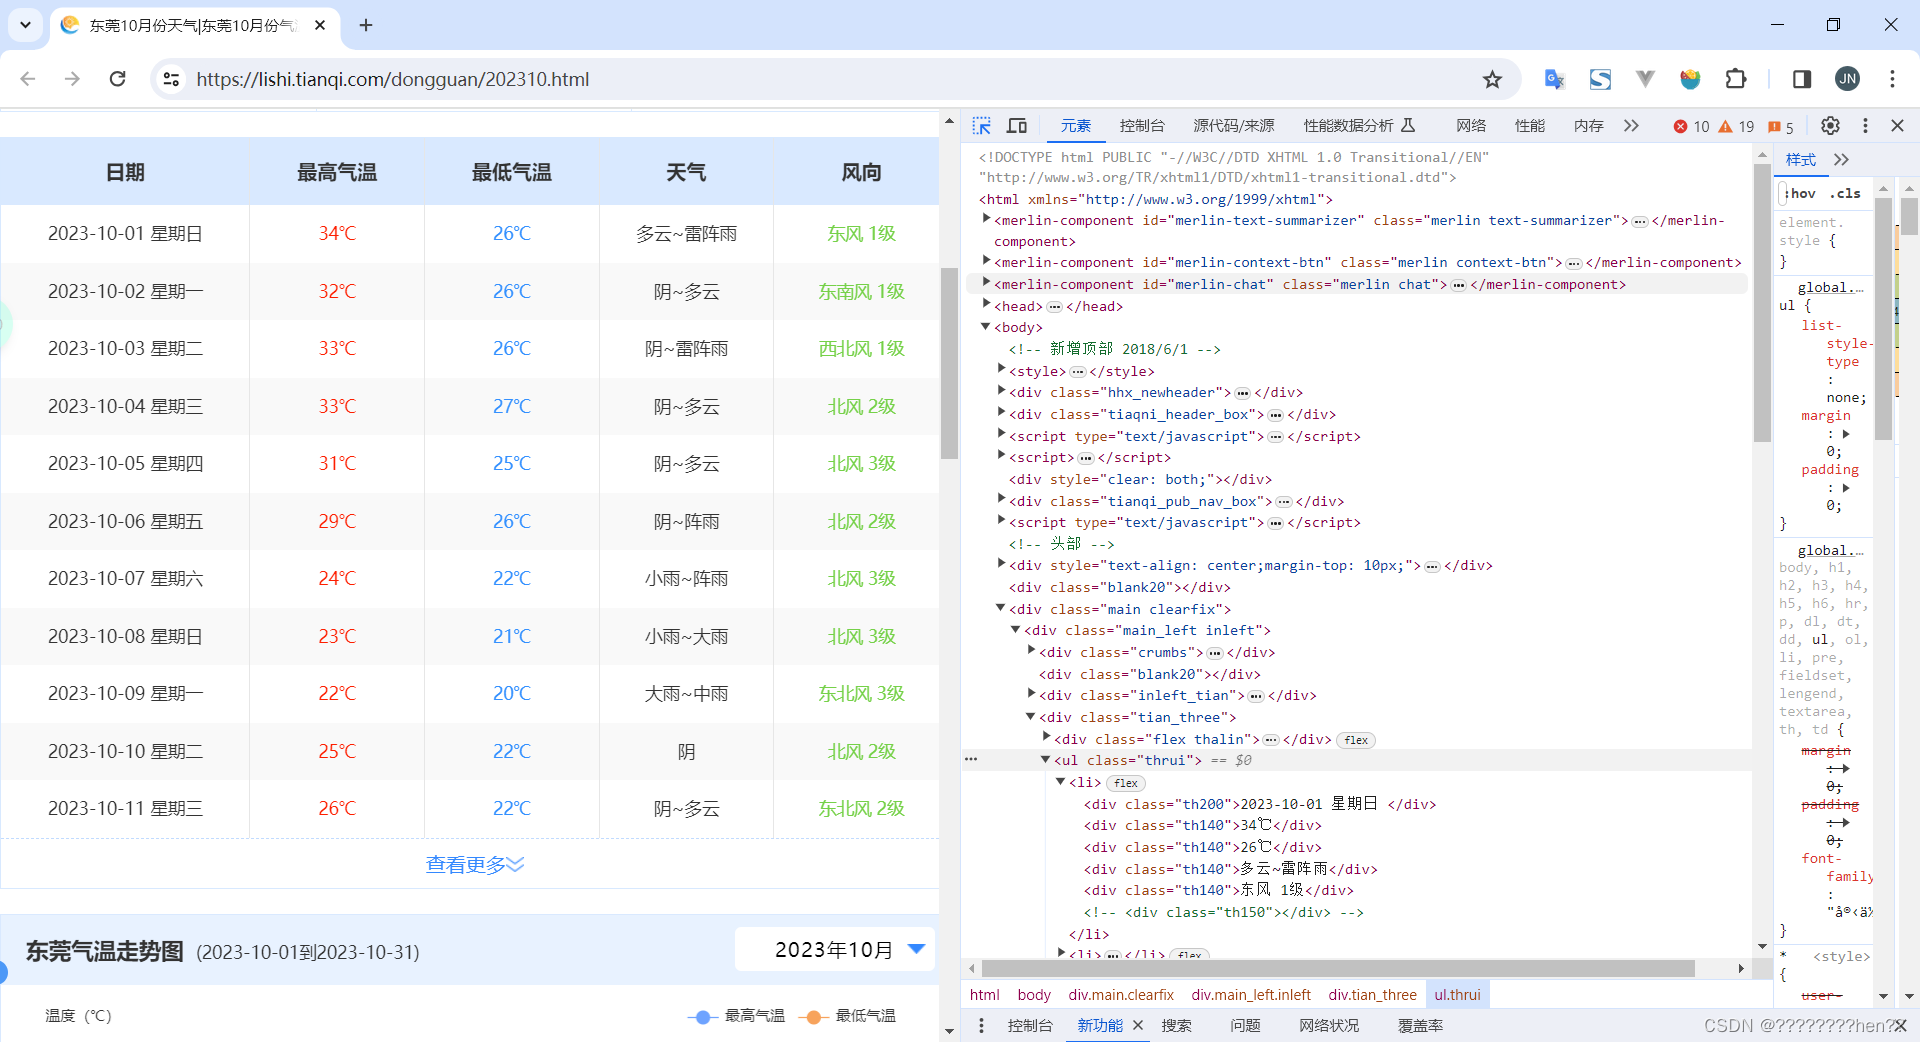Expand the div class tianqi_pub_nav_box node
The height and width of the screenshot is (1042, 1920).
click(1001, 500)
